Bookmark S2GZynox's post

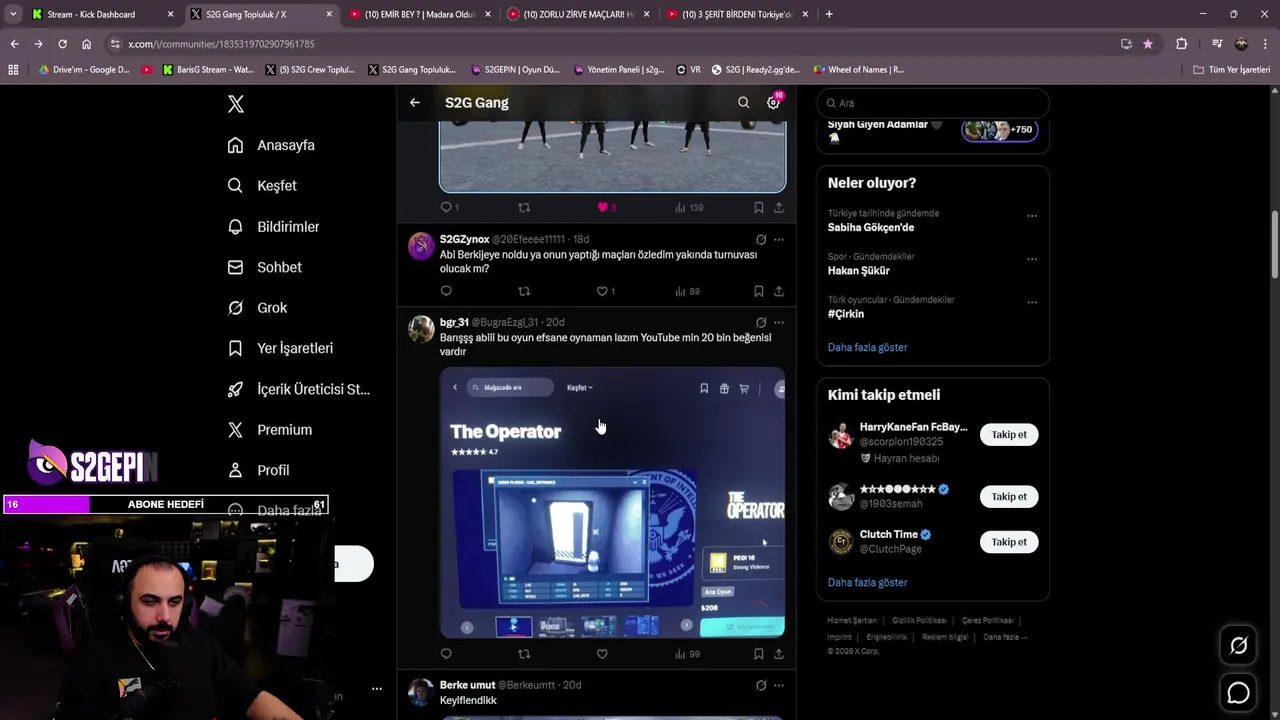point(758,291)
